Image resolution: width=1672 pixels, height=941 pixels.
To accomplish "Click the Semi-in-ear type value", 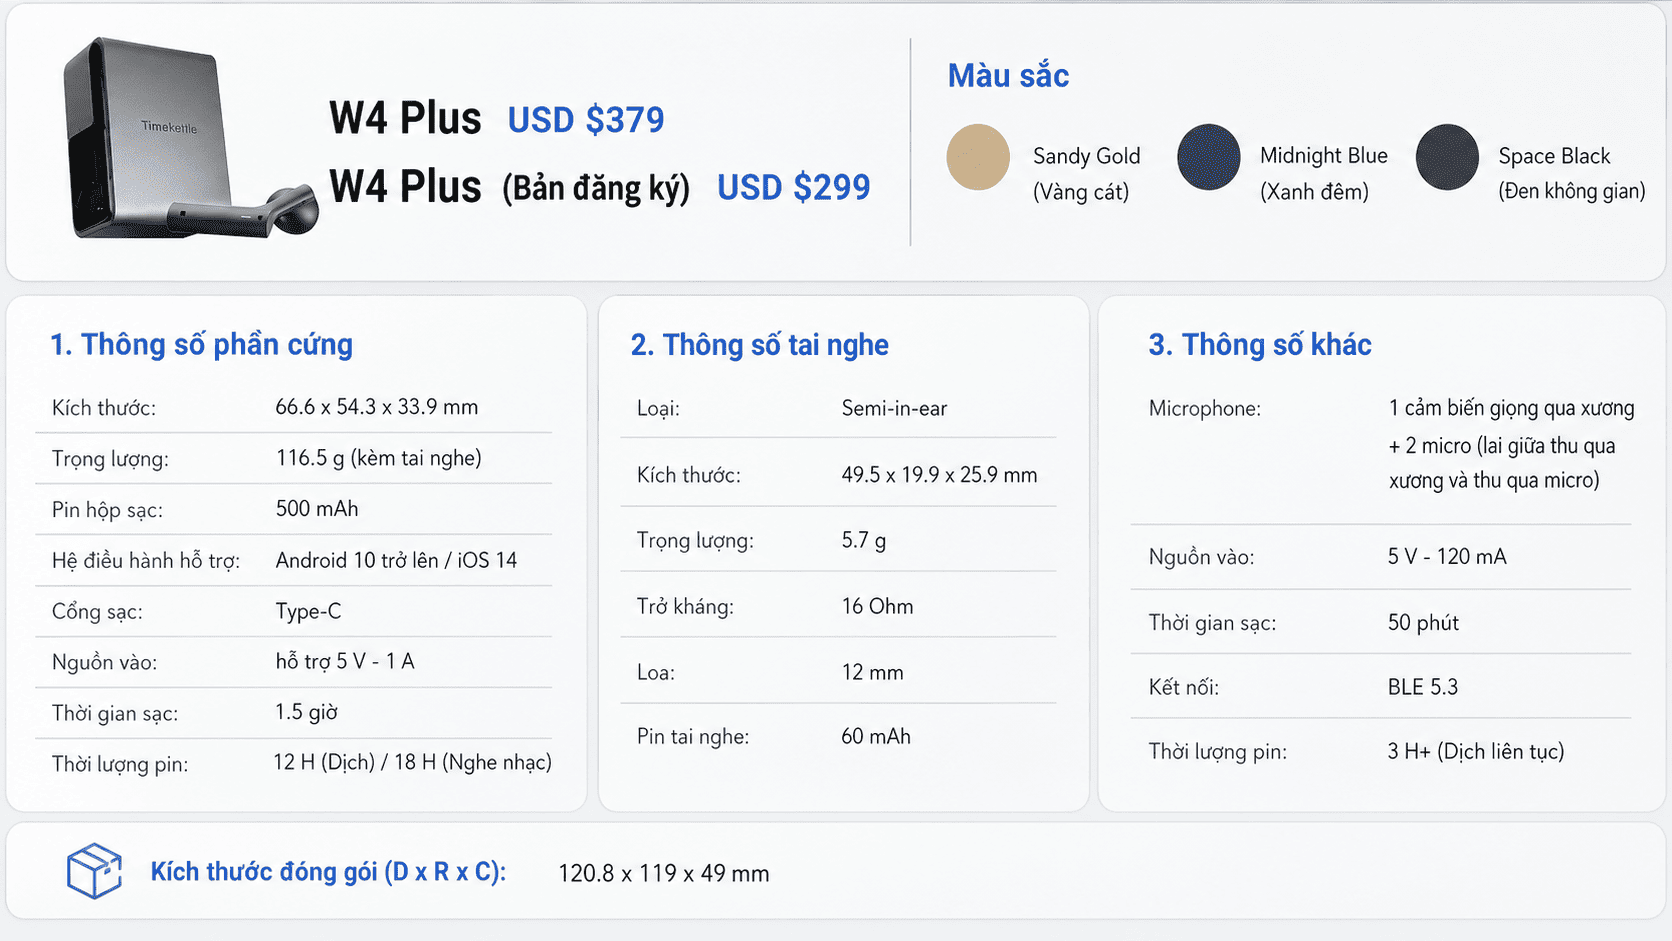I will [x=894, y=408].
